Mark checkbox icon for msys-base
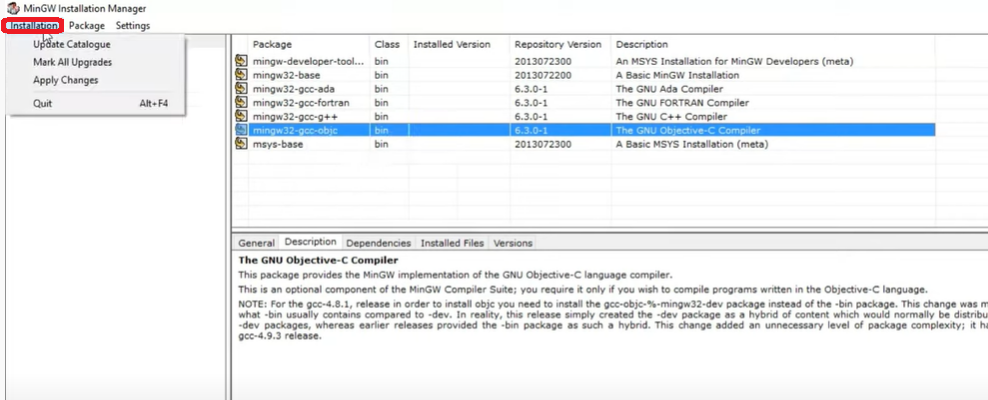The width and height of the screenshot is (988, 400). (241, 144)
